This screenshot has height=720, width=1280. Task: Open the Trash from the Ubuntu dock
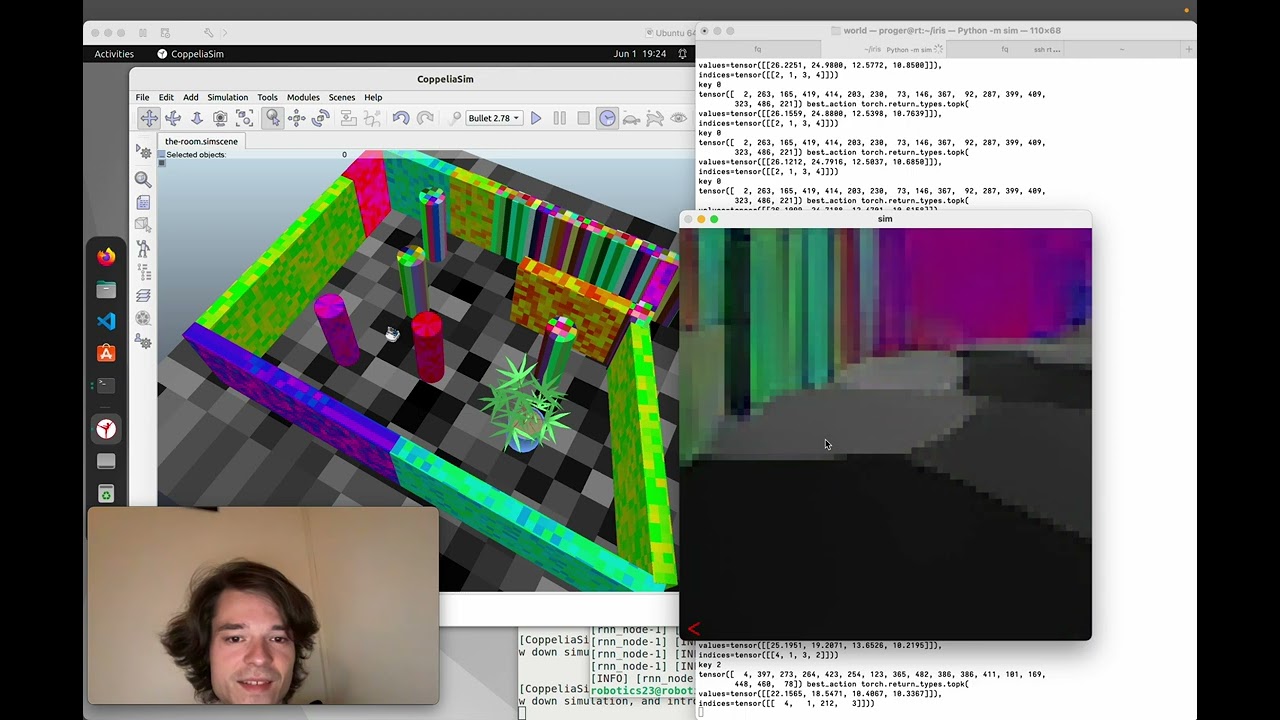click(x=106, y=494)
